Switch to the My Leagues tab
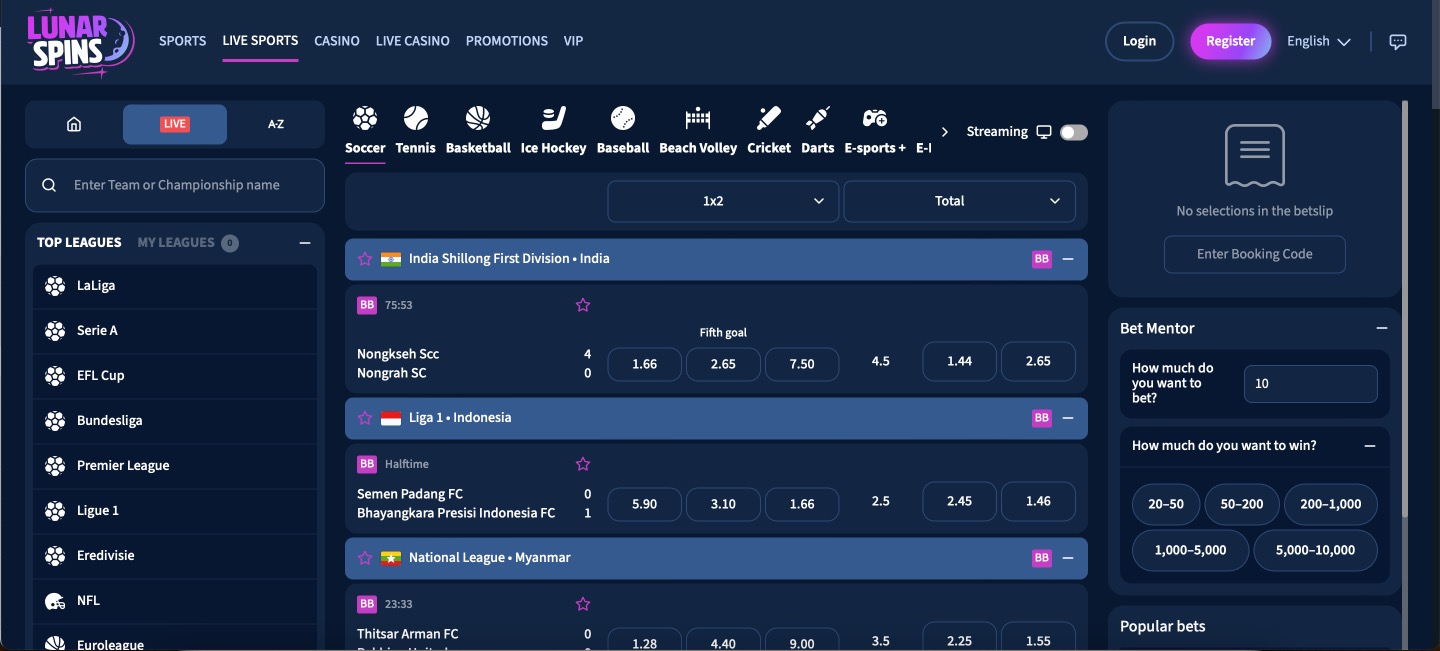Viewport: 1440px width, 651px height. pyautogui.click(x=176, y=242)
